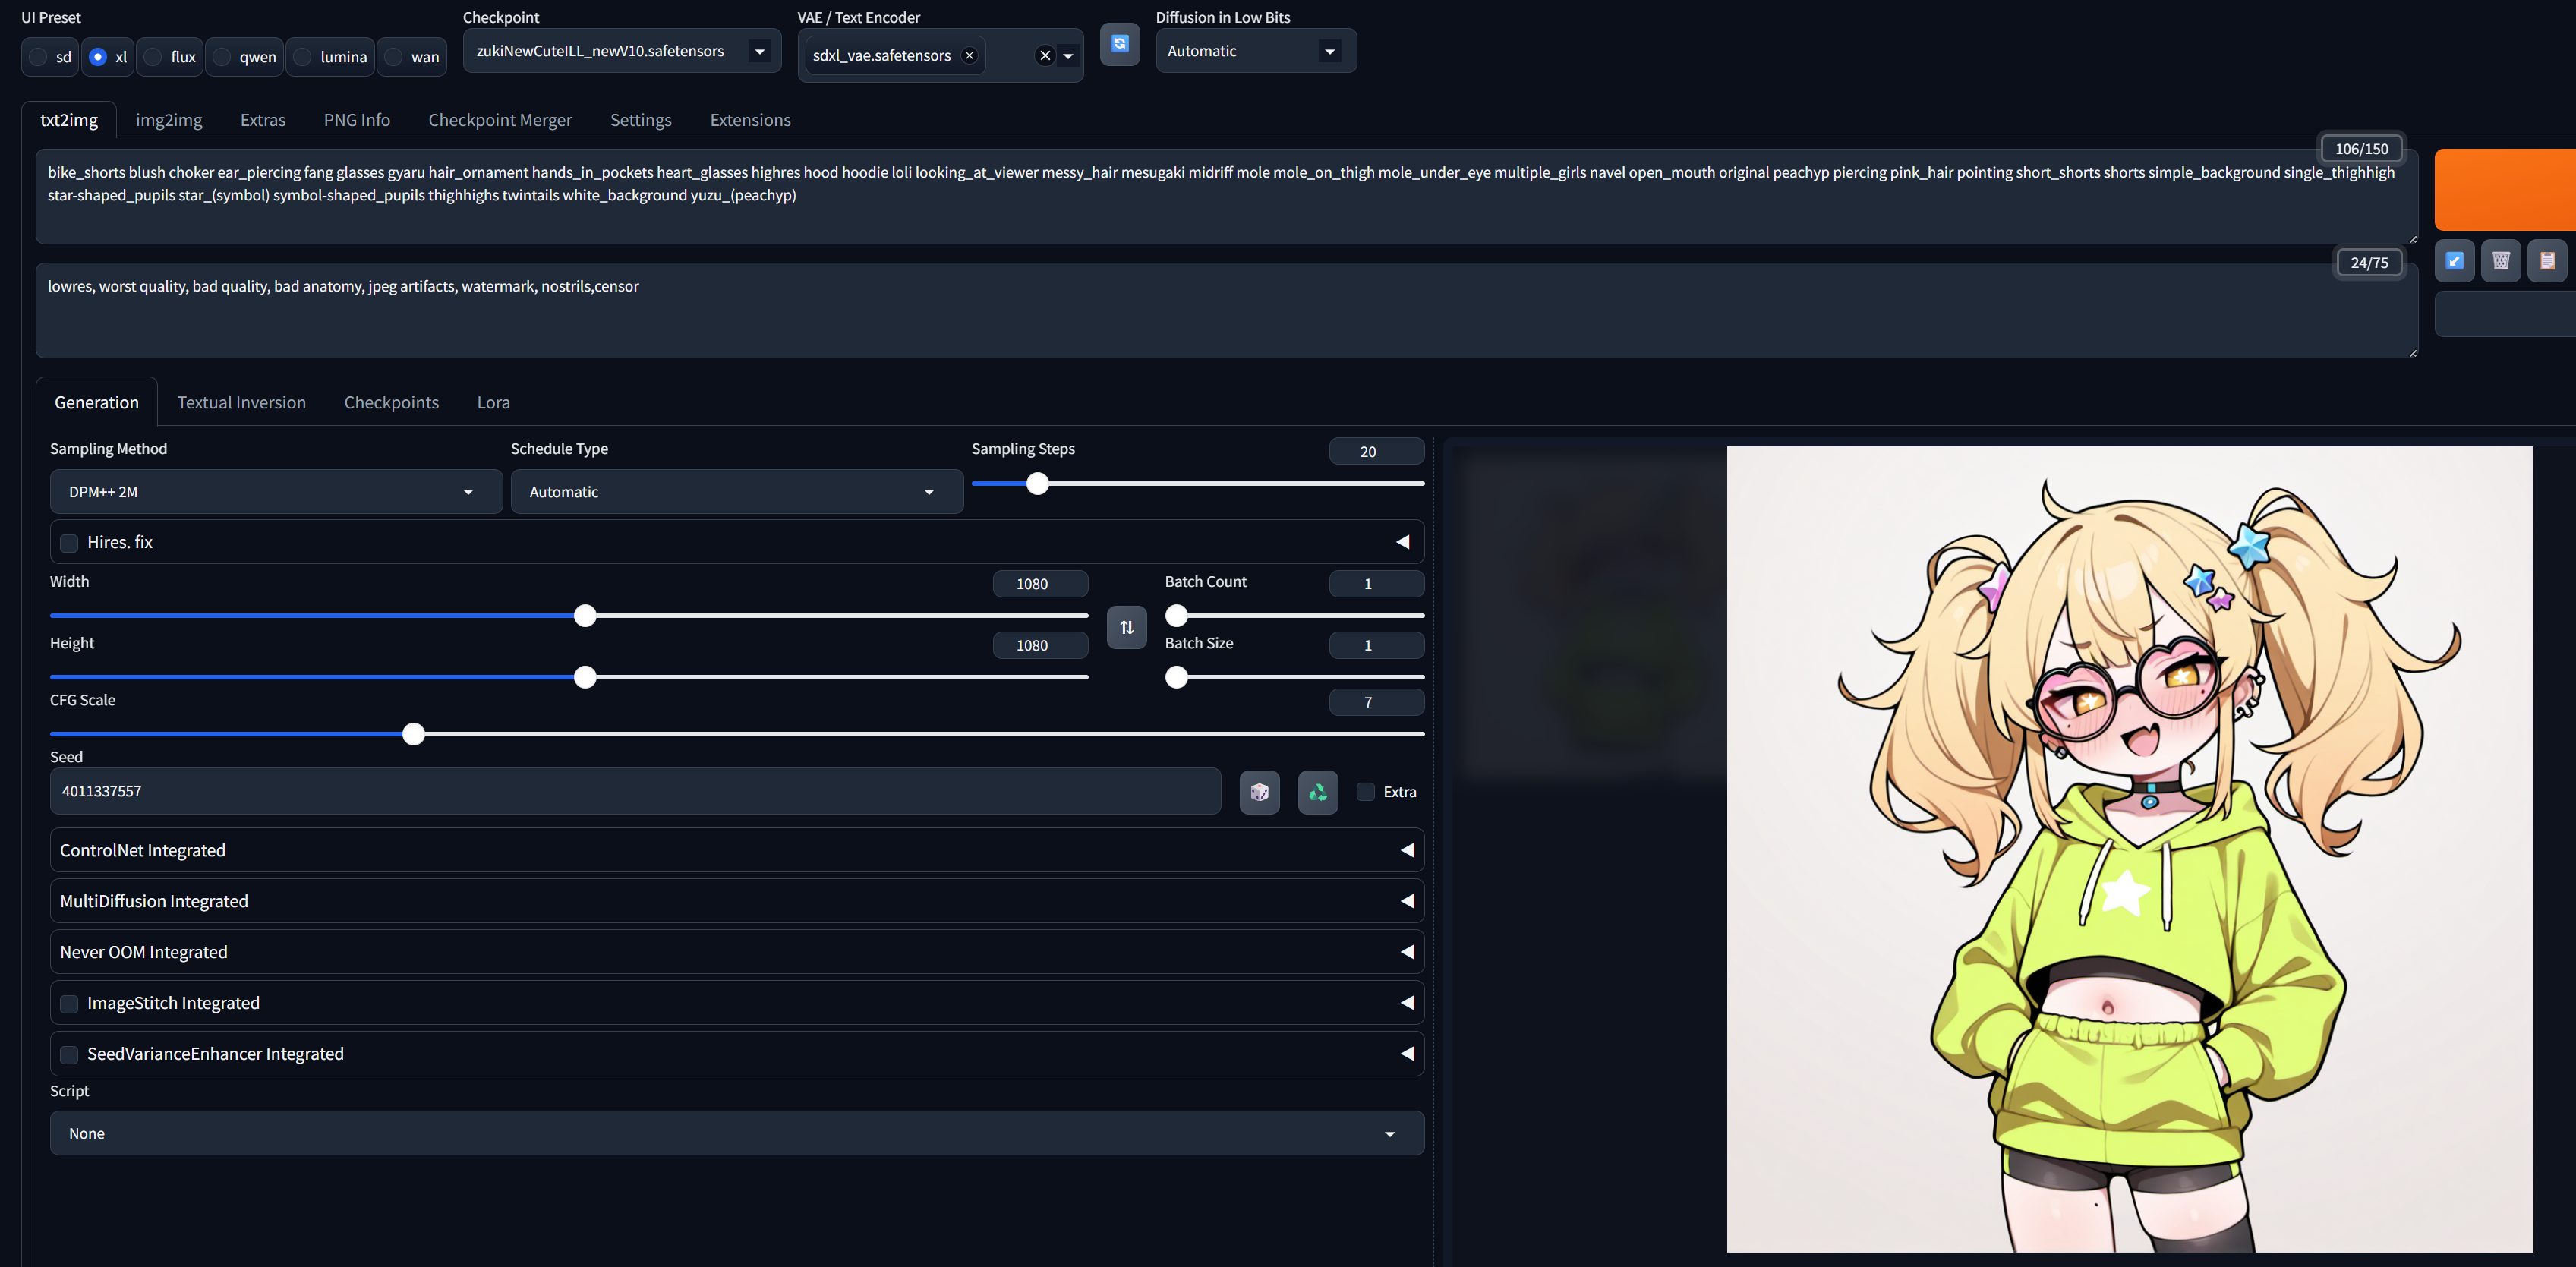Click the random seed dice icon
Viewport: 2576px width, 1267px height.
[1259, 792]
